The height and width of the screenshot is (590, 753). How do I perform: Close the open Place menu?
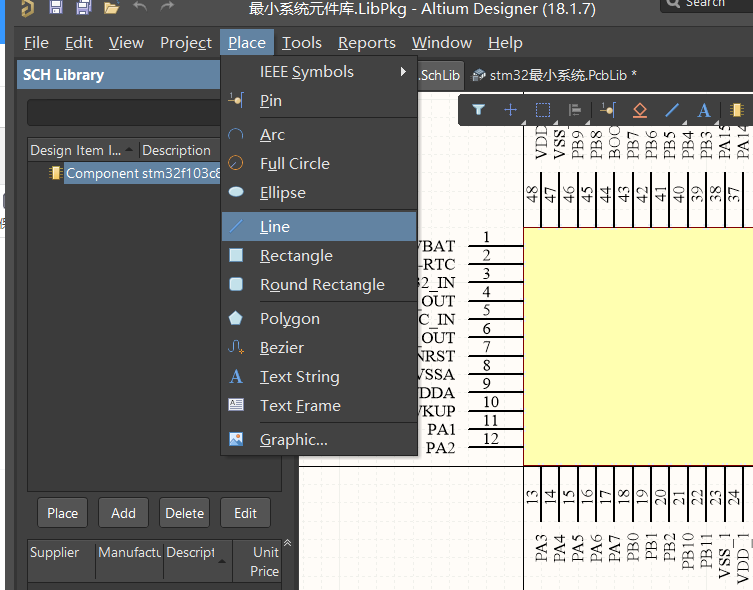[x=247, y=43]
